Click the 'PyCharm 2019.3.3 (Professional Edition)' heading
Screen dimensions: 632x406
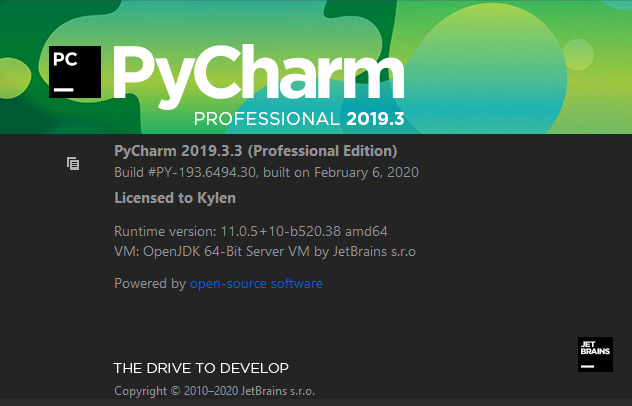(x=256, y=151)
